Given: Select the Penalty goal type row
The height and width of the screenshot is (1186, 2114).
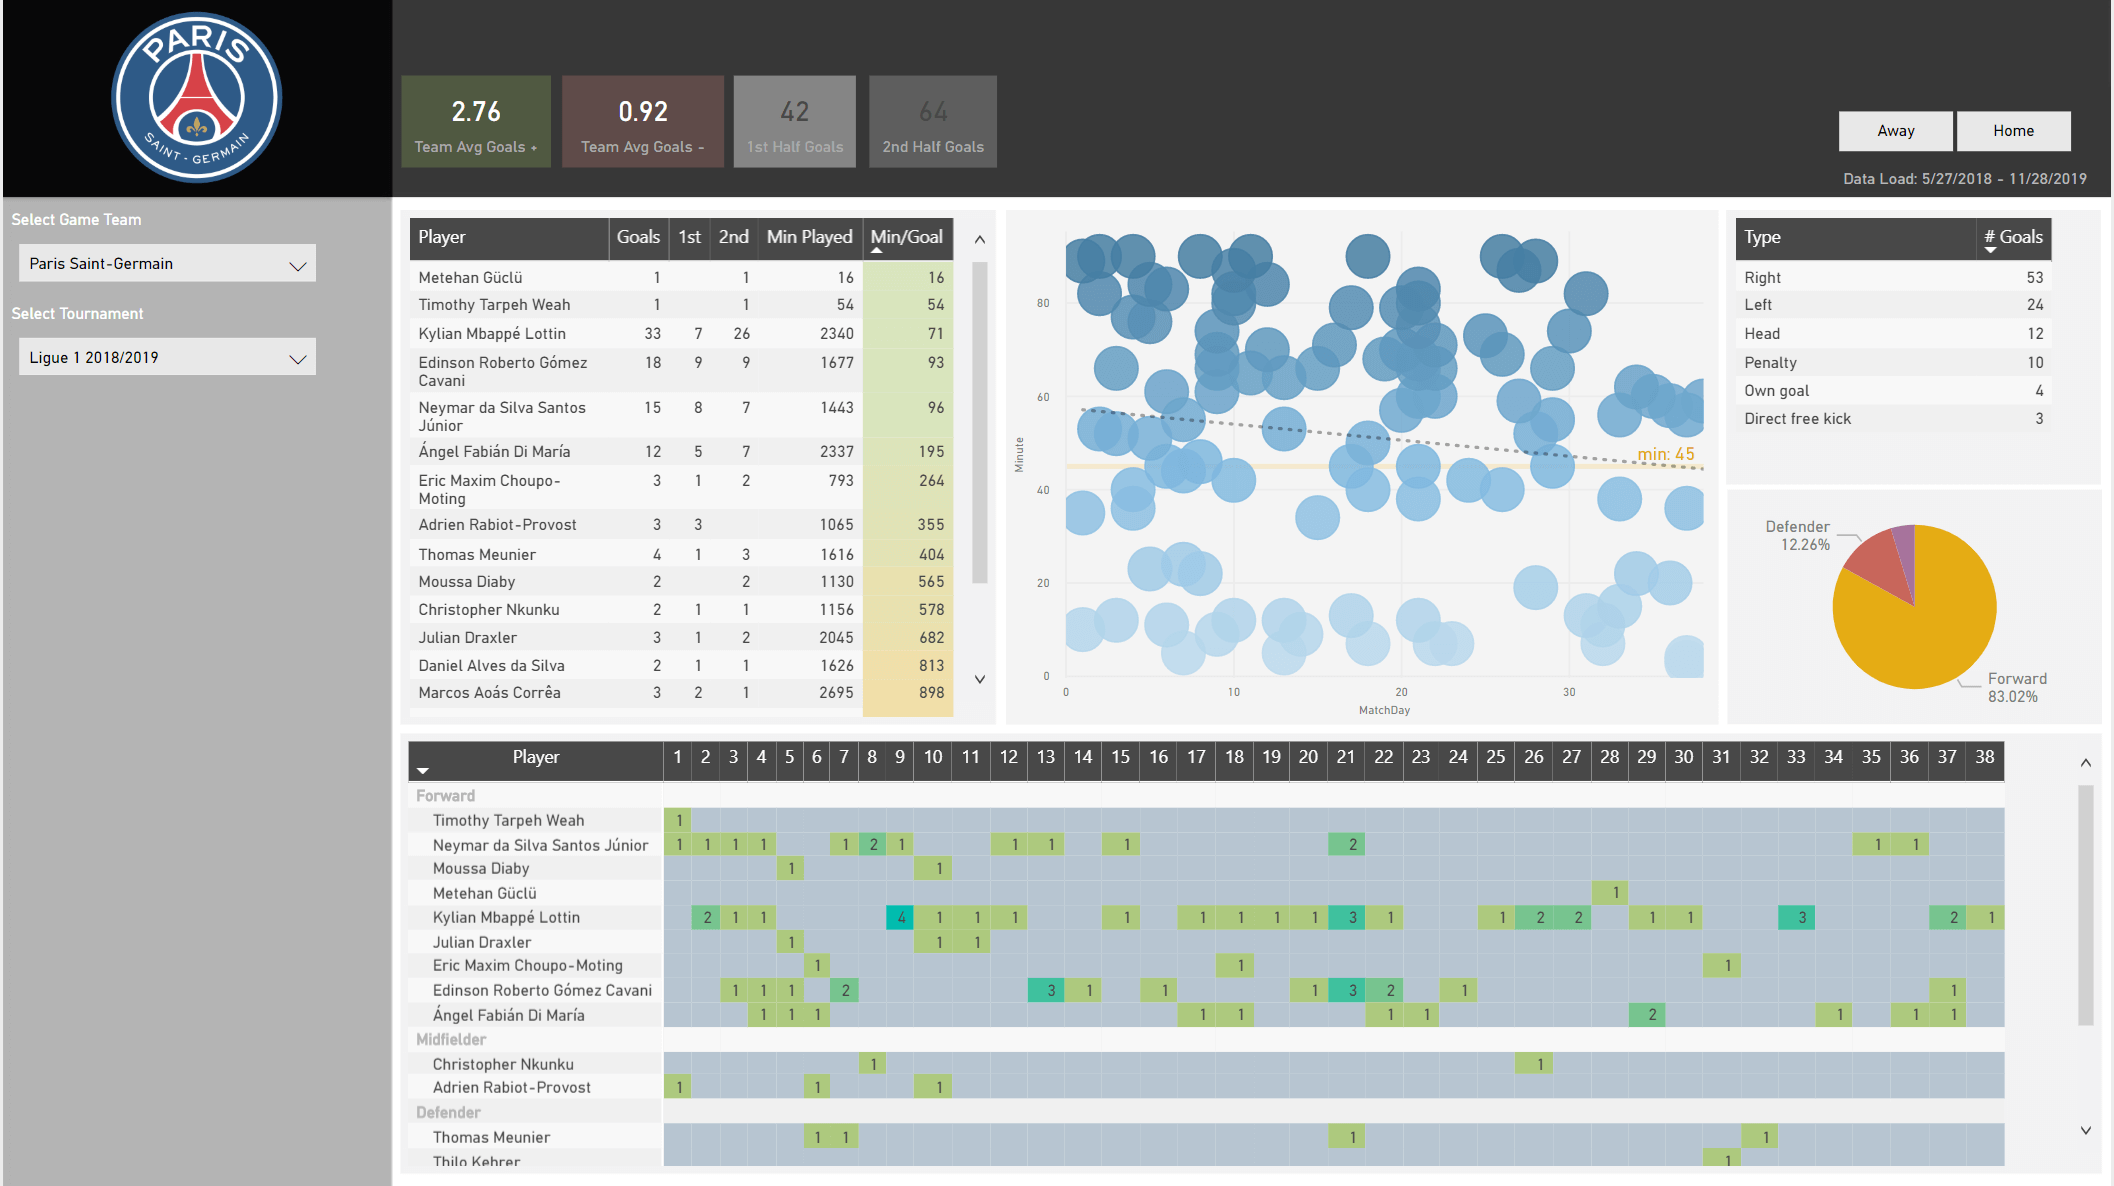Looking at the screenshot, I should click(1893, 362).
